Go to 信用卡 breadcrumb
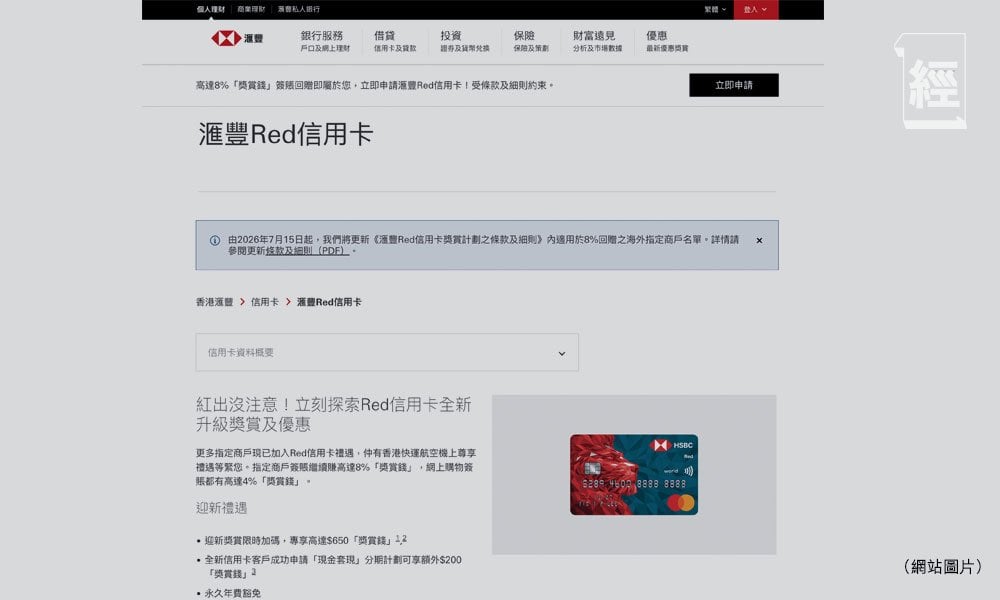 265,302
